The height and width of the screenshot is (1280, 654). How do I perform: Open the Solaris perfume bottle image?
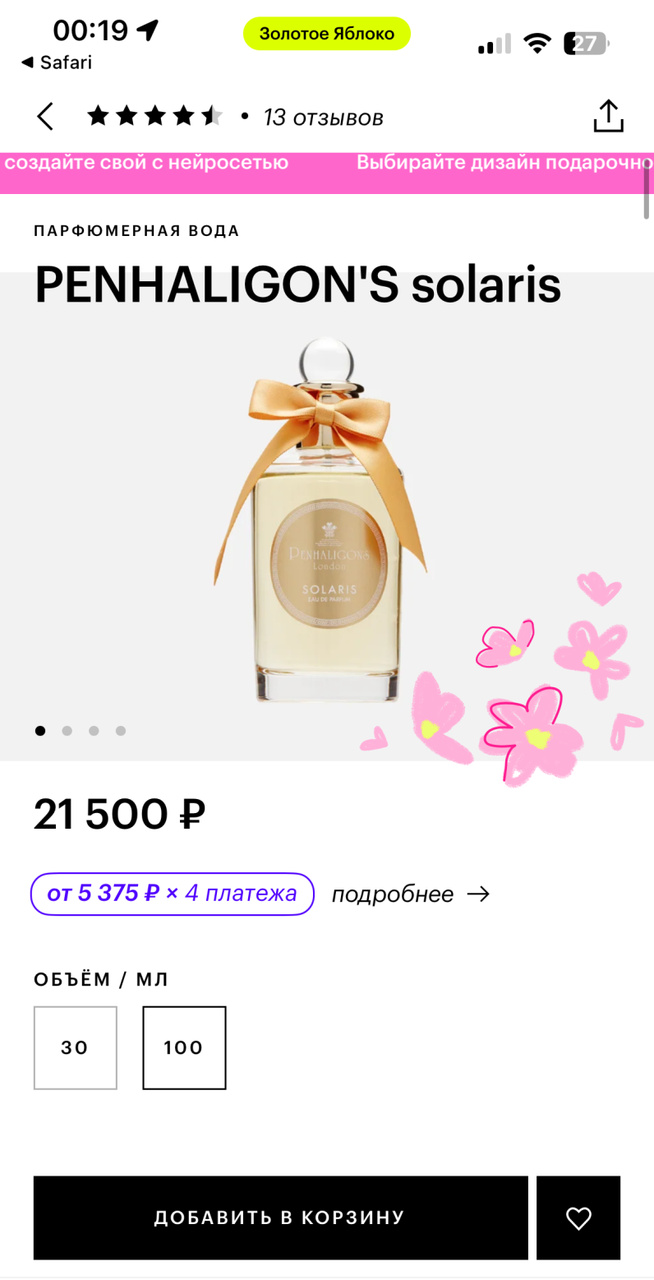(x=320, y=520)
